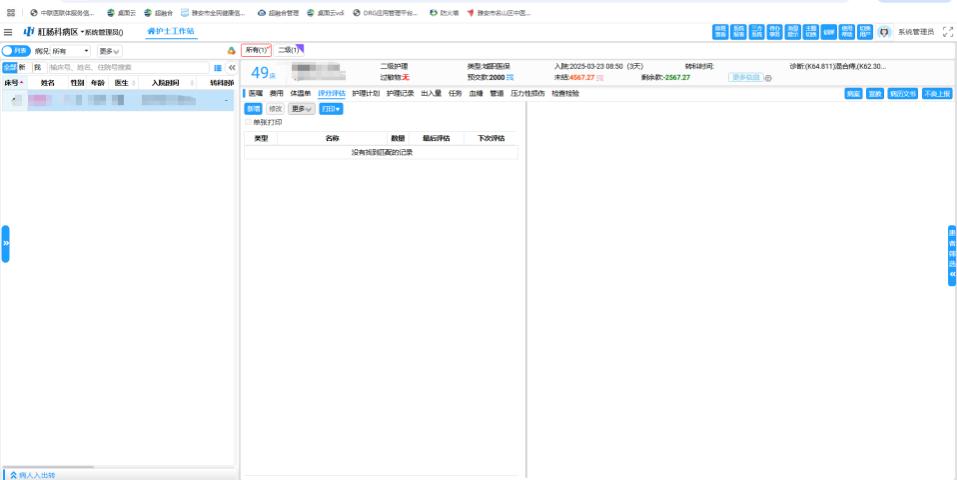Open the small icon beside 更多信息
The width and height of the screenshot is (957, 480).
[x=768, y=78]
